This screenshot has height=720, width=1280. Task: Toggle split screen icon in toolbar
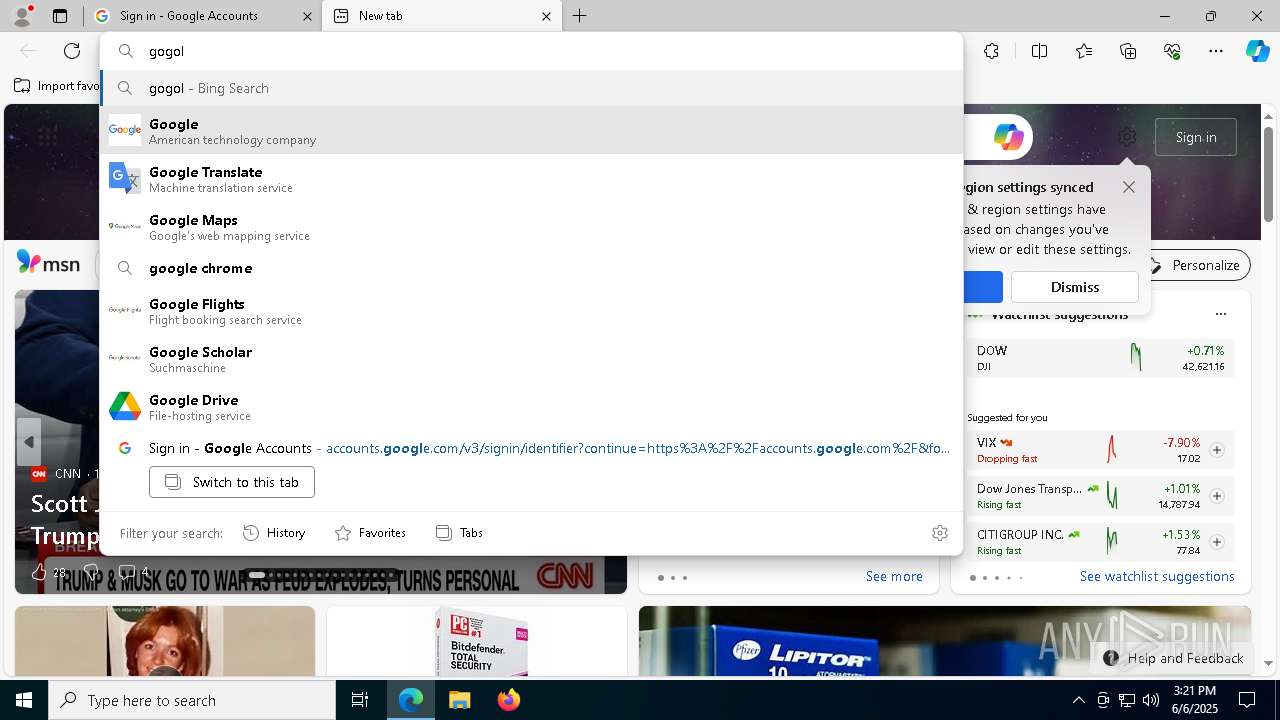[1039, 51]
